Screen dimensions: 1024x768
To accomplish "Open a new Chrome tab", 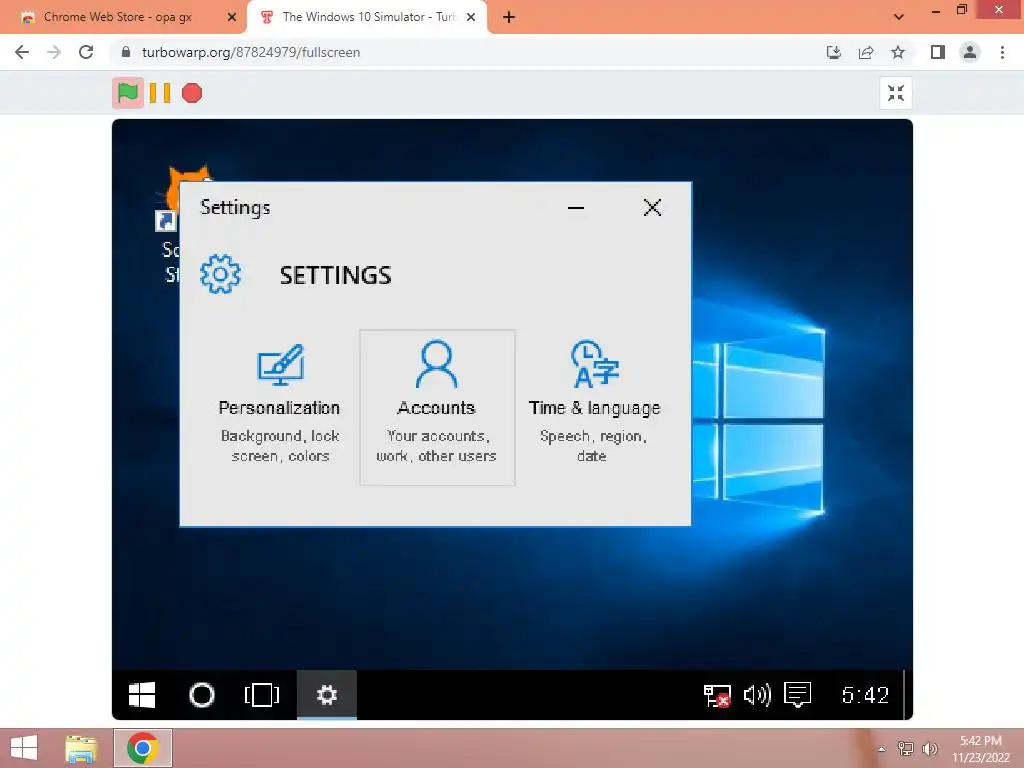I will point(509,17).
